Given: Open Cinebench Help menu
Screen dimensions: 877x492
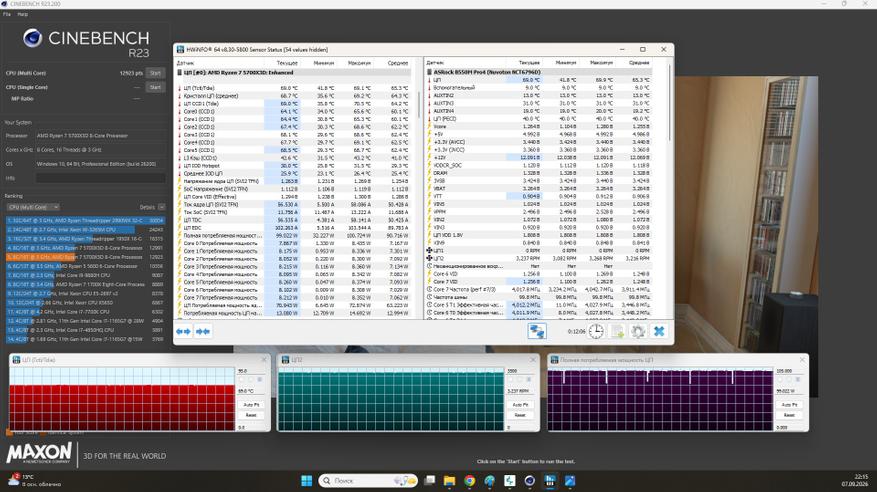Looking at the screenshot, I should [x=22, y=14].
